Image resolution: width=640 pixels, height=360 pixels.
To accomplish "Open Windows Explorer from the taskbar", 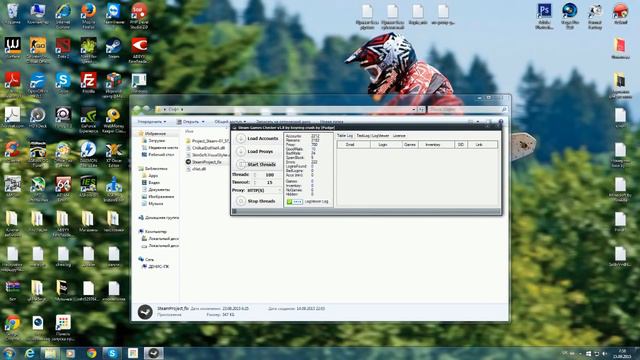I will pos(50,353).
